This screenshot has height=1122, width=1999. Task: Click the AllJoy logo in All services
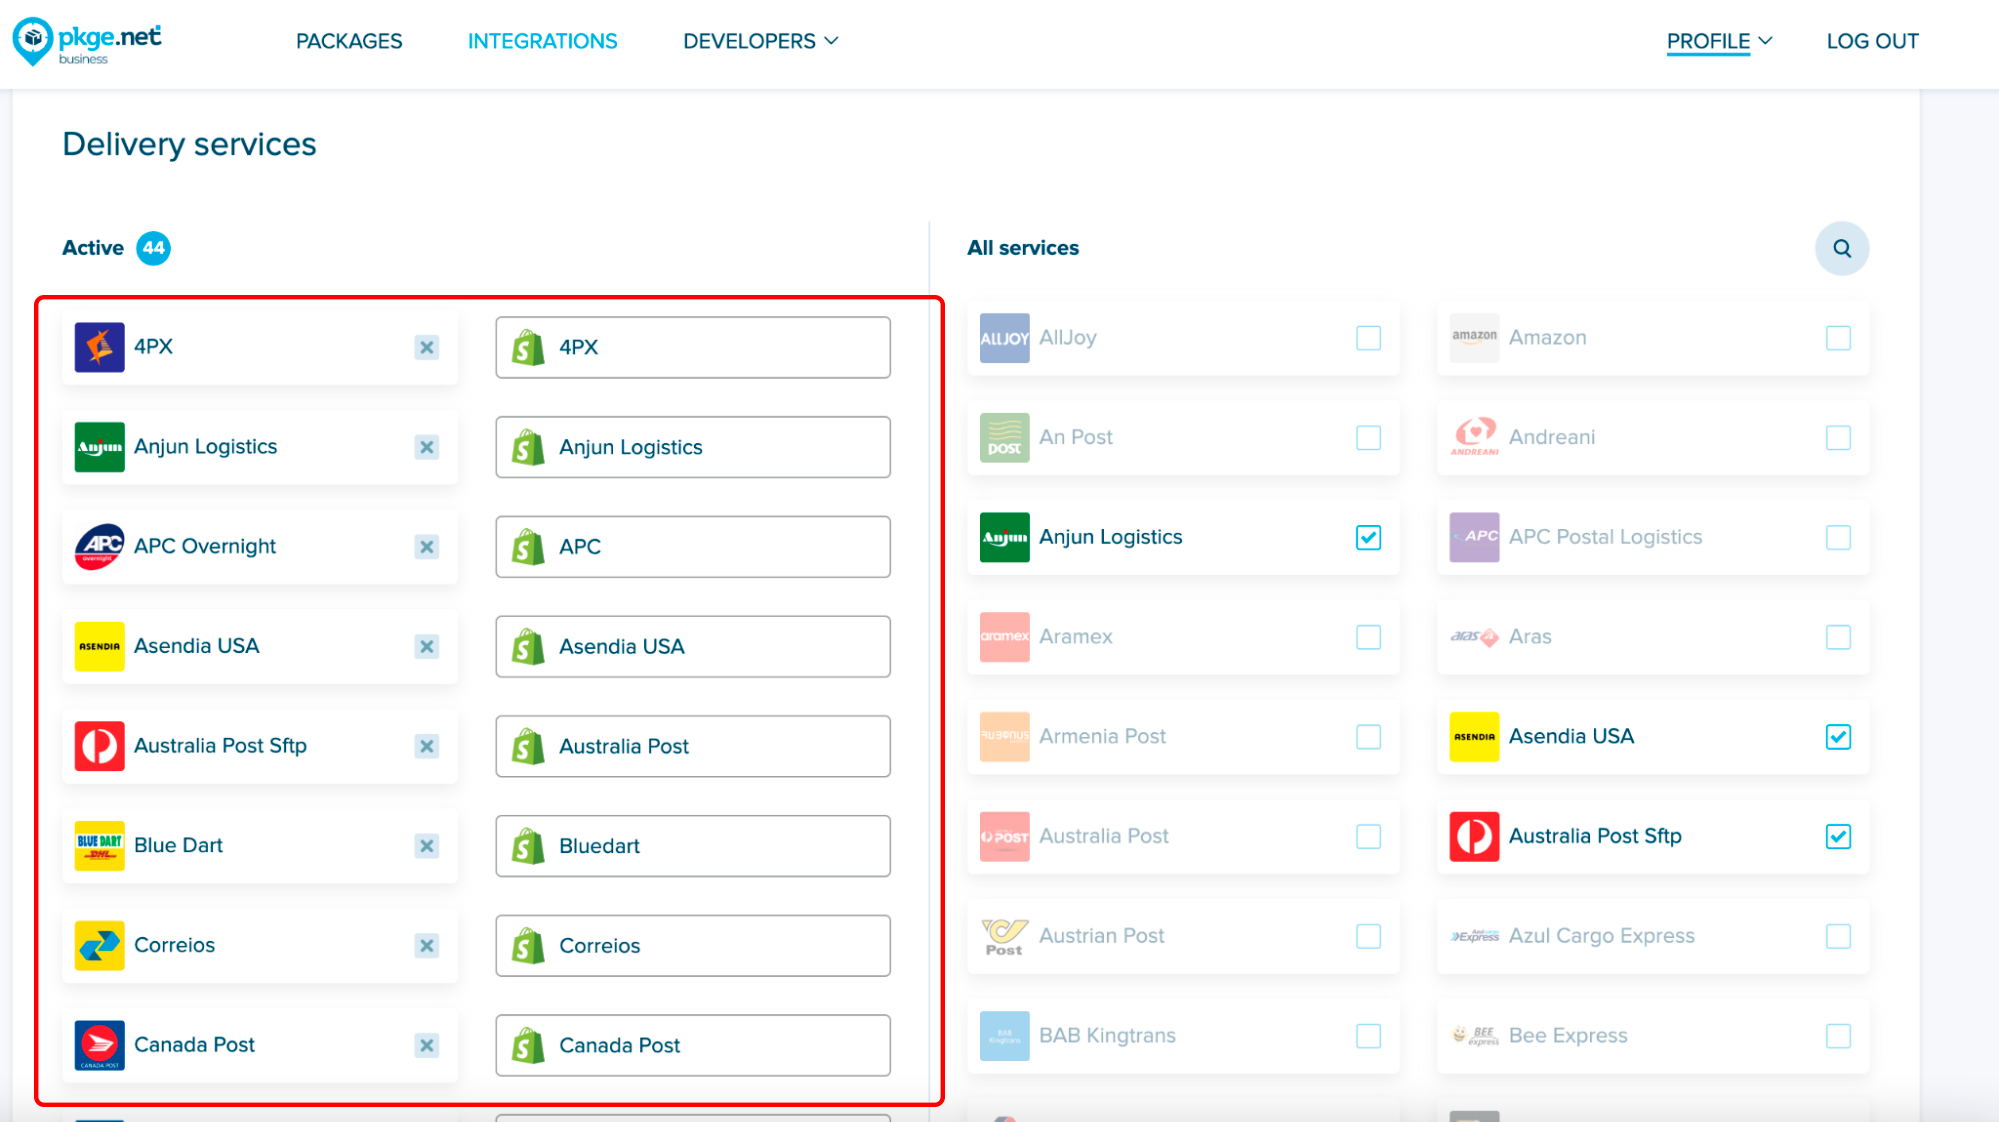pyautogui.click(x=1004, y=337)
